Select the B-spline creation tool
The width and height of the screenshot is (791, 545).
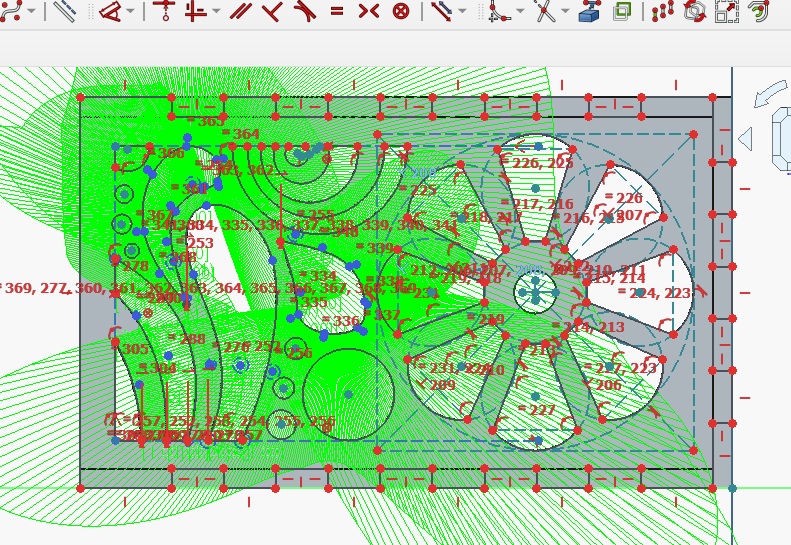12,11
